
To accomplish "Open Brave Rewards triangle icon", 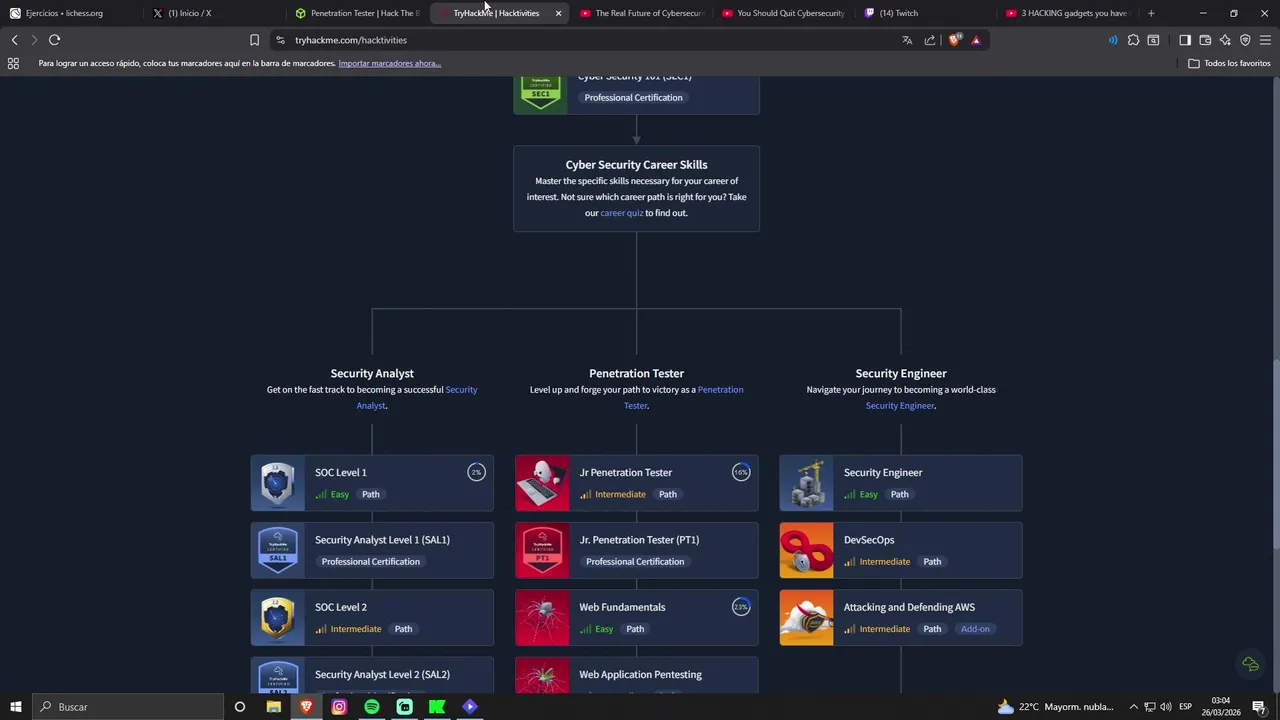I will 976,40.
